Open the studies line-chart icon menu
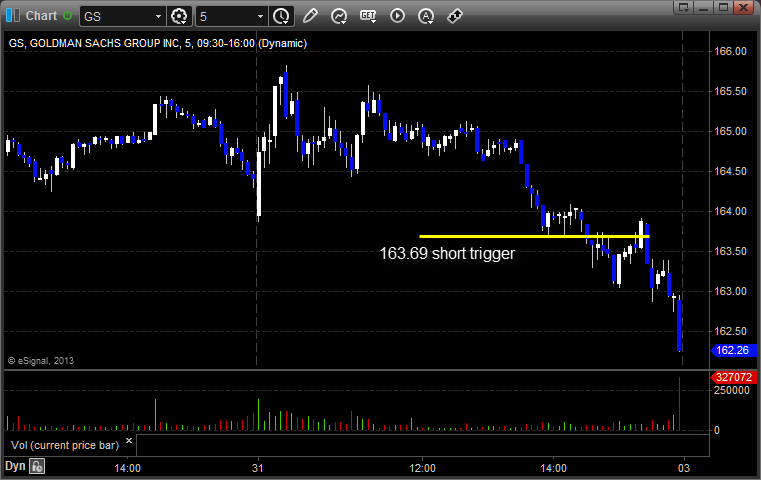 pos(339,16)
